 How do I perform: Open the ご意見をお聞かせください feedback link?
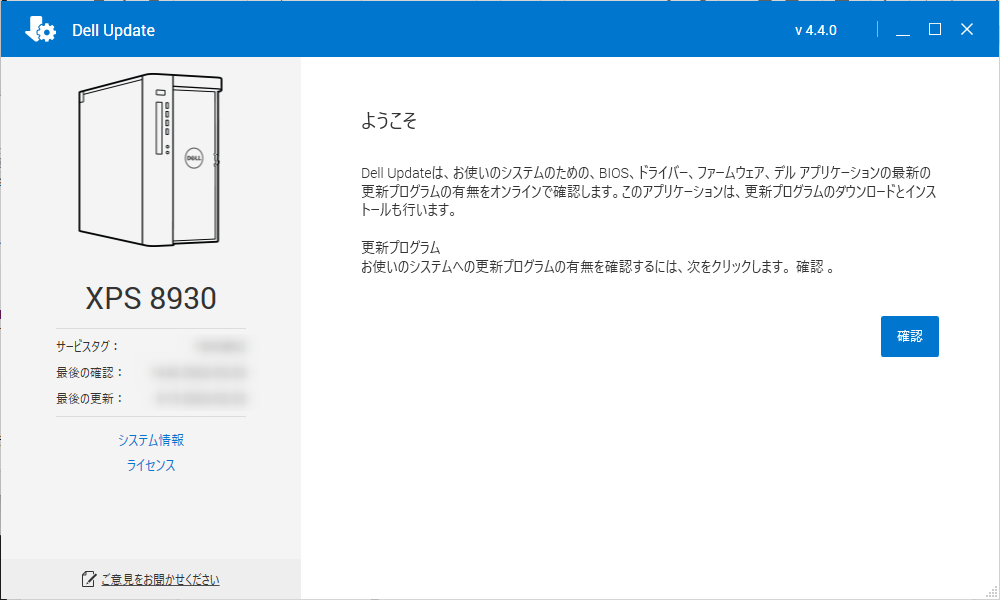[160, 579]
